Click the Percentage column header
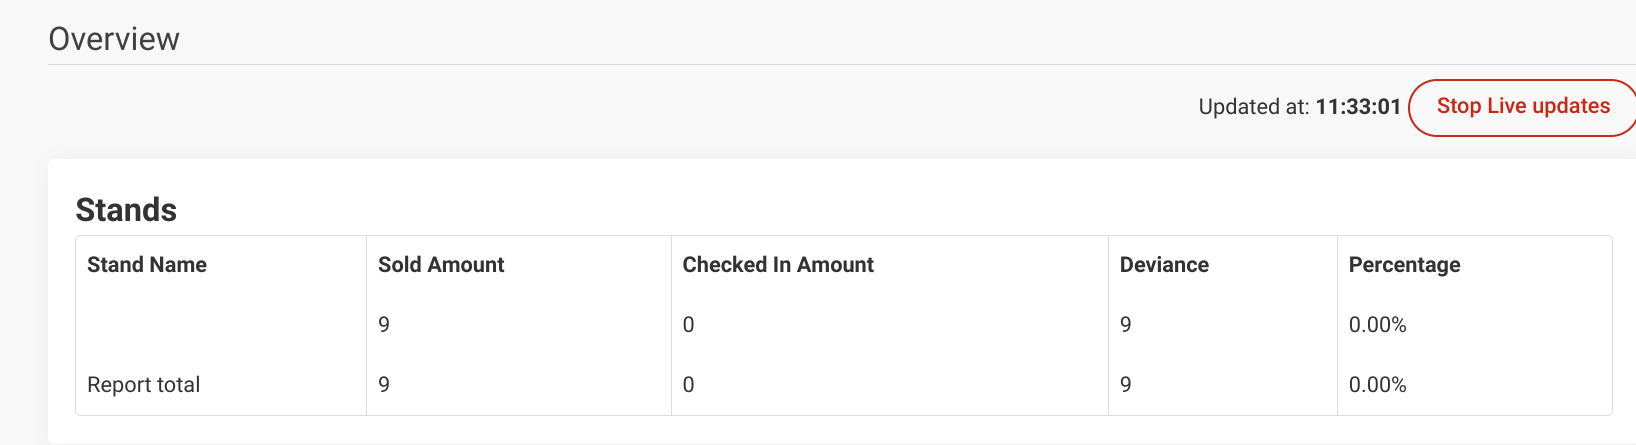1636x445 pixels. pos(1404,265)
